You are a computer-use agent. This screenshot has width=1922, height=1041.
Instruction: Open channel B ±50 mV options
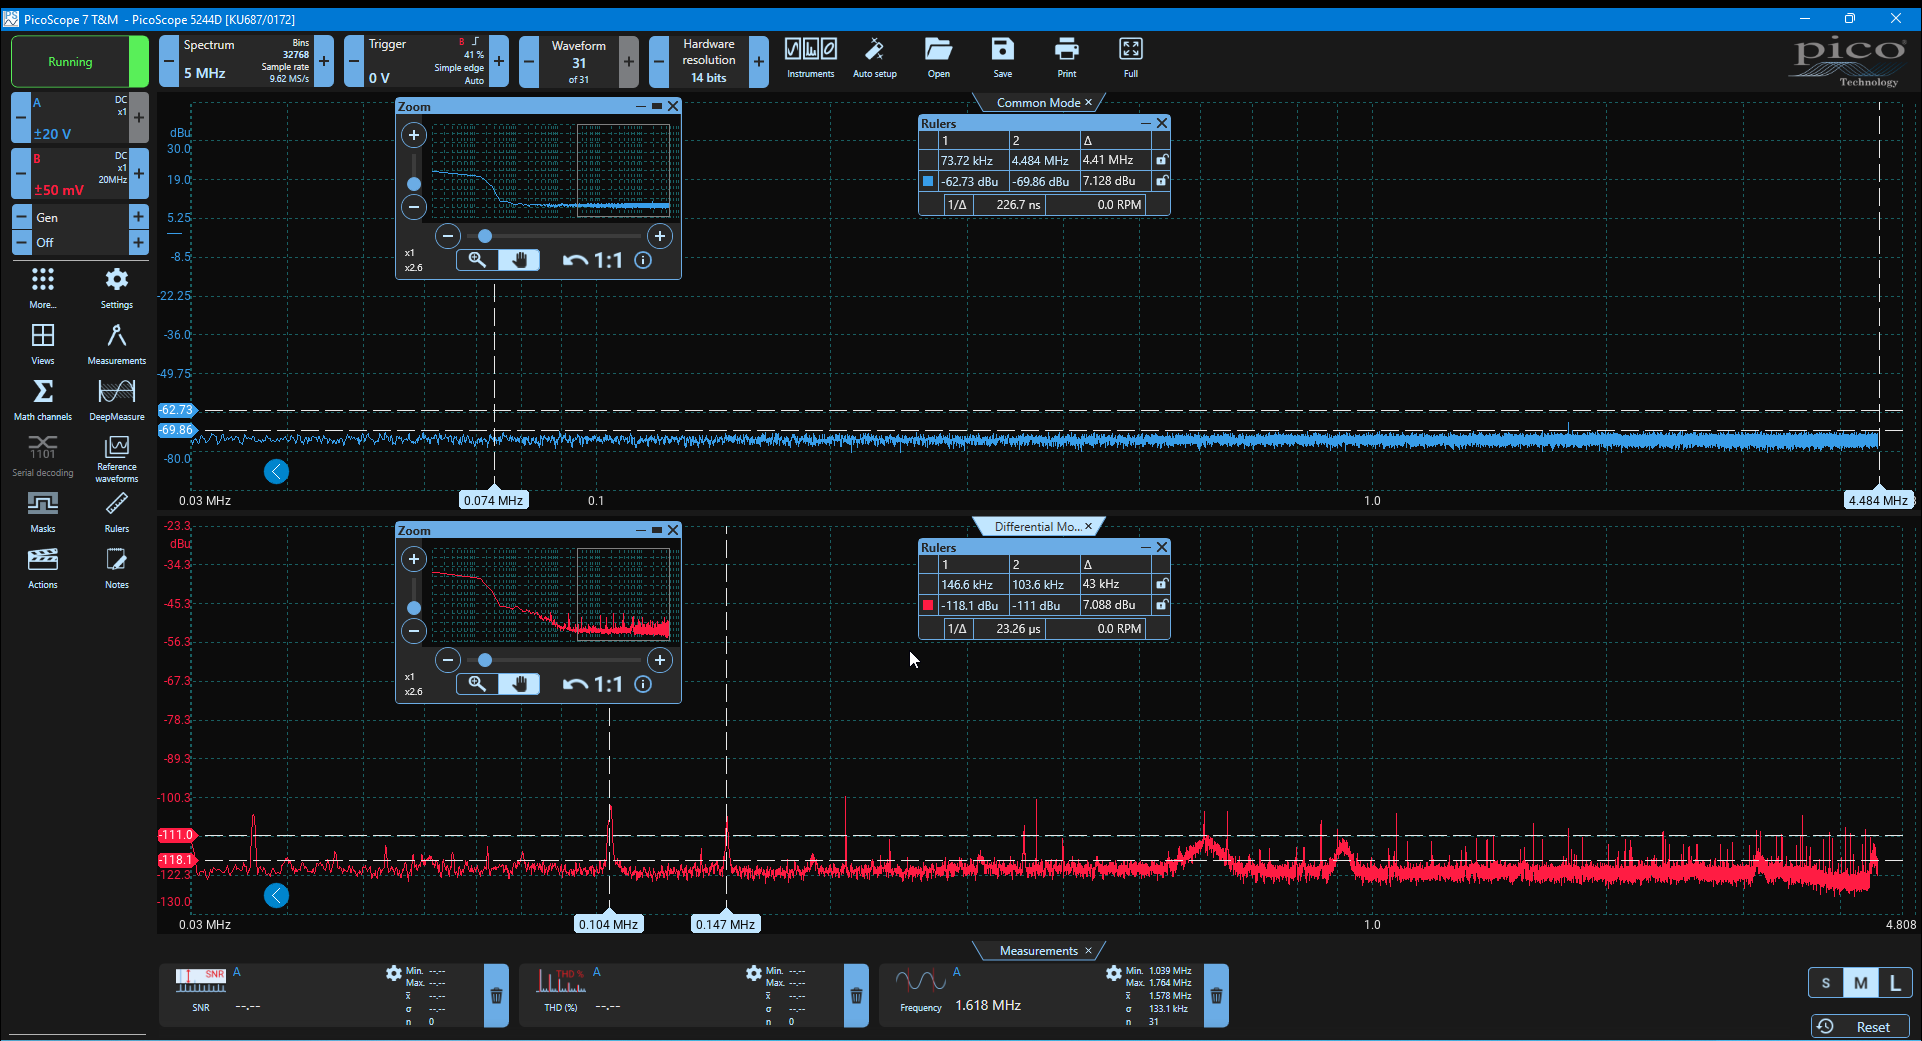pos(80,173)
